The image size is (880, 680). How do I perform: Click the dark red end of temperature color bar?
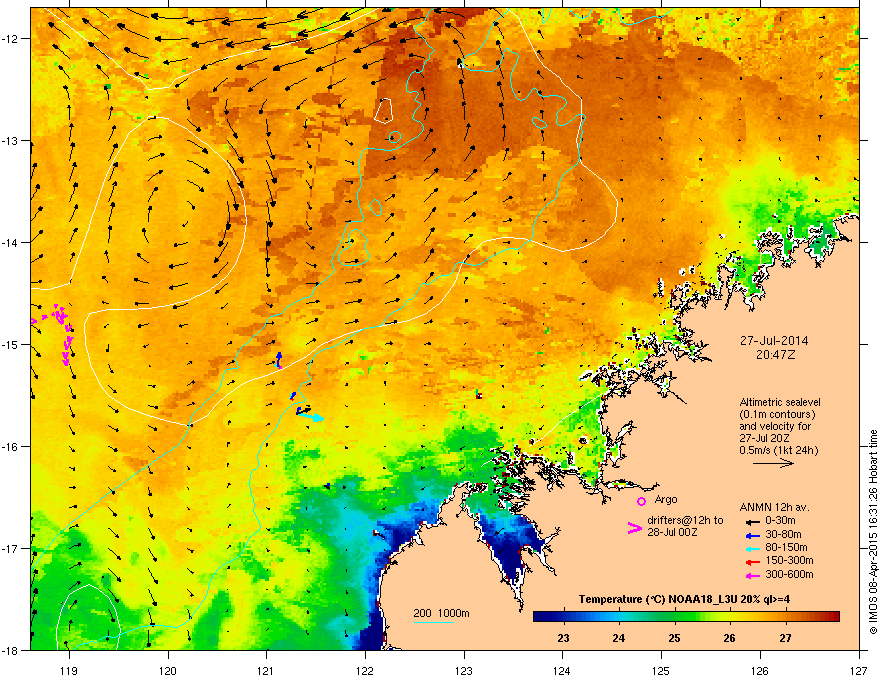click(833, 617)
